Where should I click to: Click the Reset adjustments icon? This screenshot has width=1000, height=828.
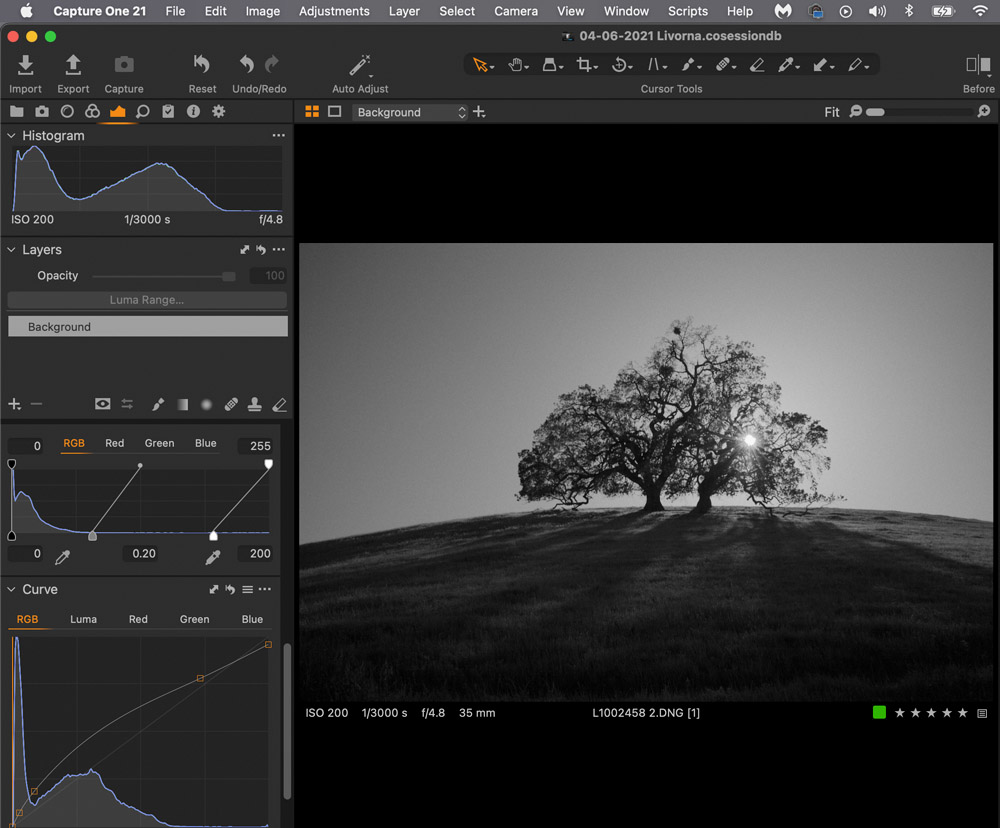[x=202, y=64]
